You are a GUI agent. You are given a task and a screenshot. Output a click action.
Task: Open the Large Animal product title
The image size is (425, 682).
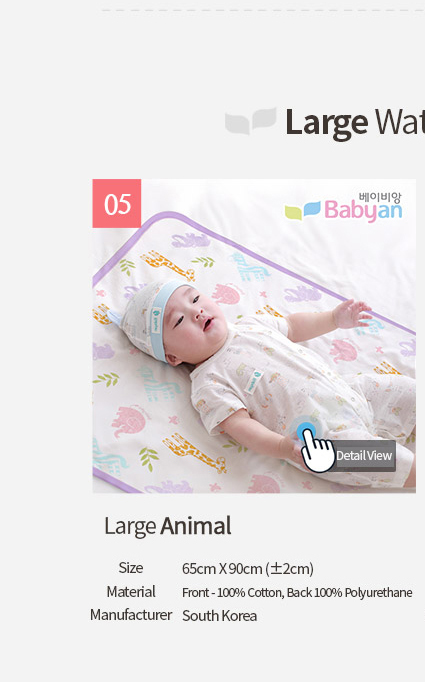(168, 526)
